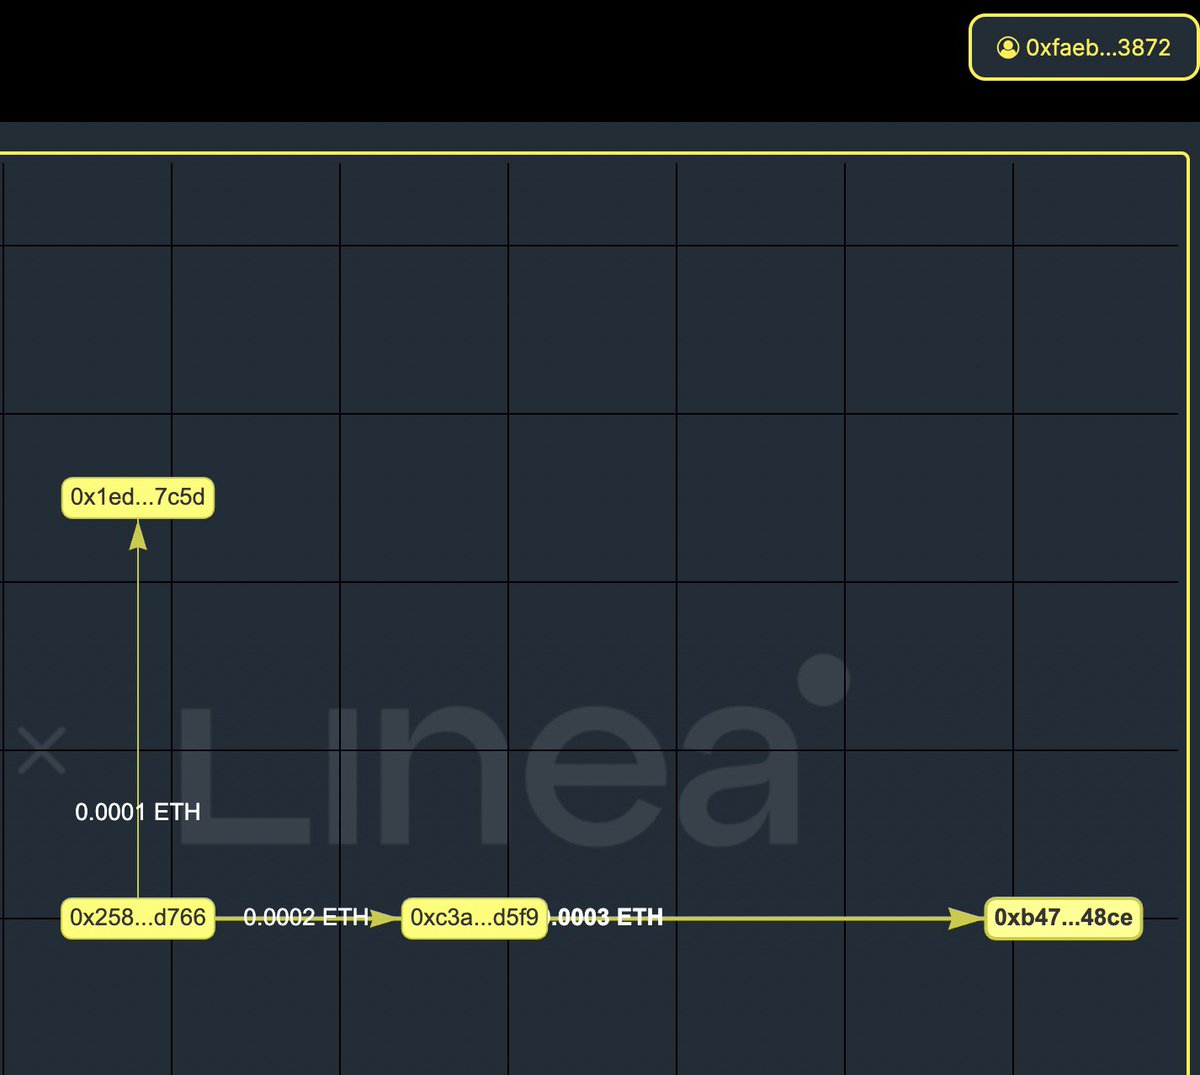
Task: Click the 0.0001 ETH edge label
Action: pyautogui.click(x=138, y=812)
